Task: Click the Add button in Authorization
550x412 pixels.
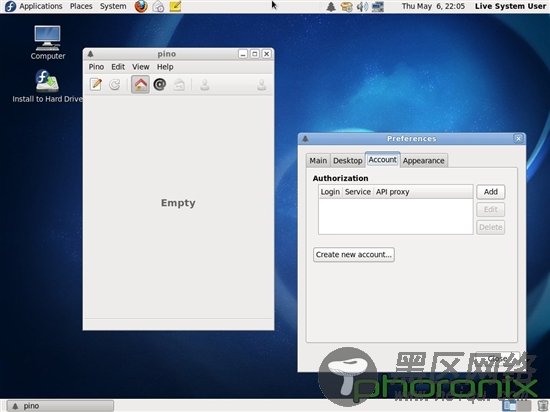Action: [x=490, y=192]
